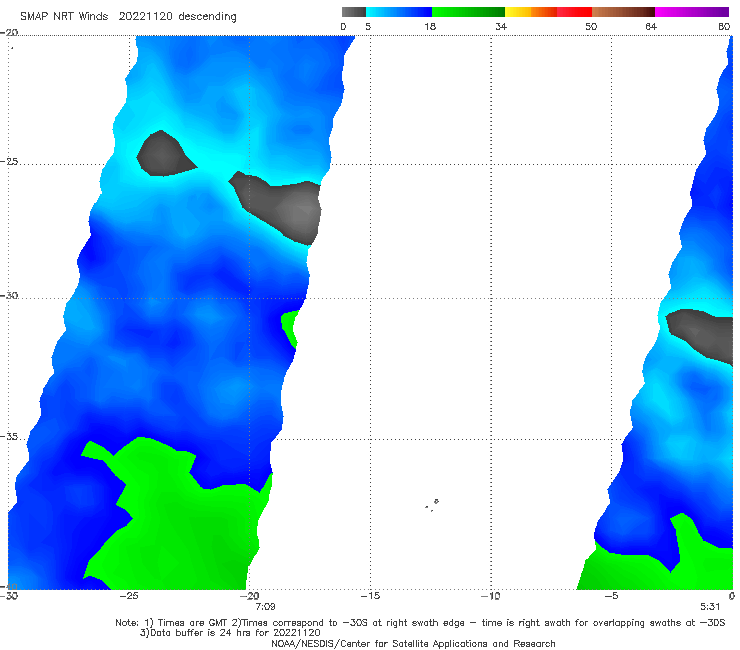
Task: Click the color bar label '50'
Action: [591, 26]
